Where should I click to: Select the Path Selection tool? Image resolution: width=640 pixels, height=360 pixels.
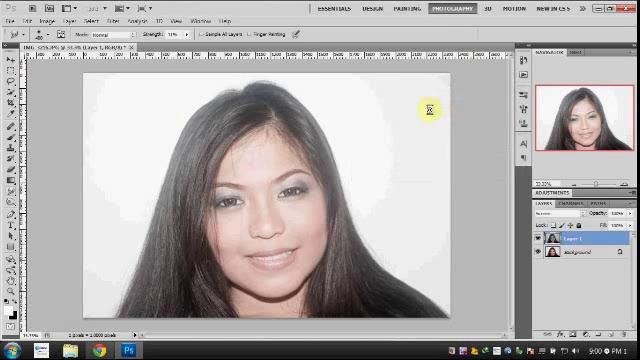tap(11, 236)
